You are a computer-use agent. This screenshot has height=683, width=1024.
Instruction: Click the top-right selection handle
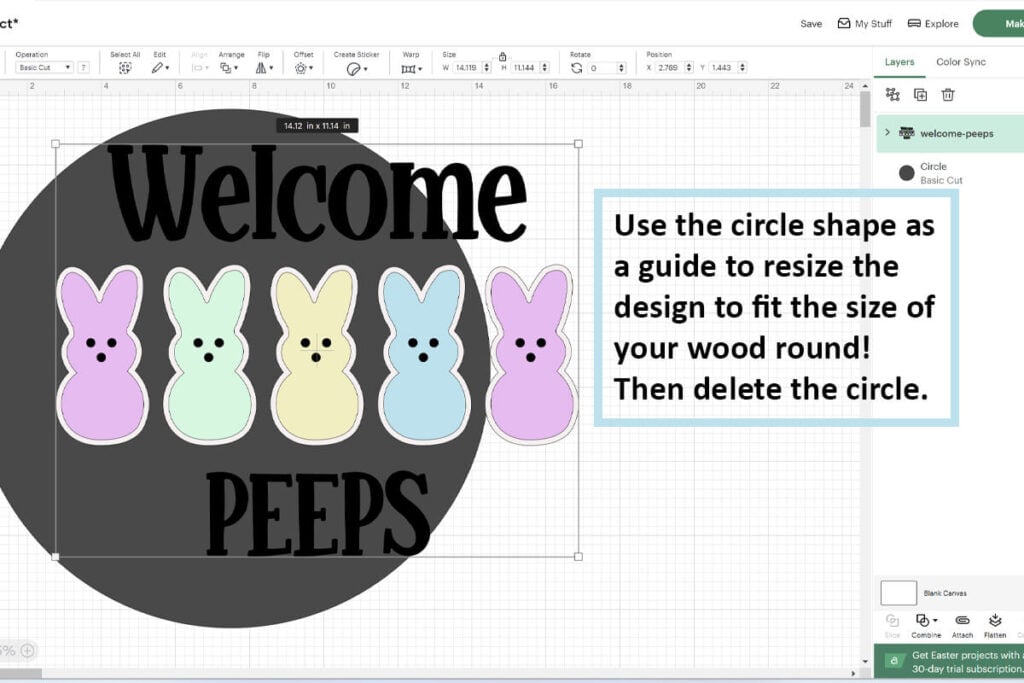(578, 144)
